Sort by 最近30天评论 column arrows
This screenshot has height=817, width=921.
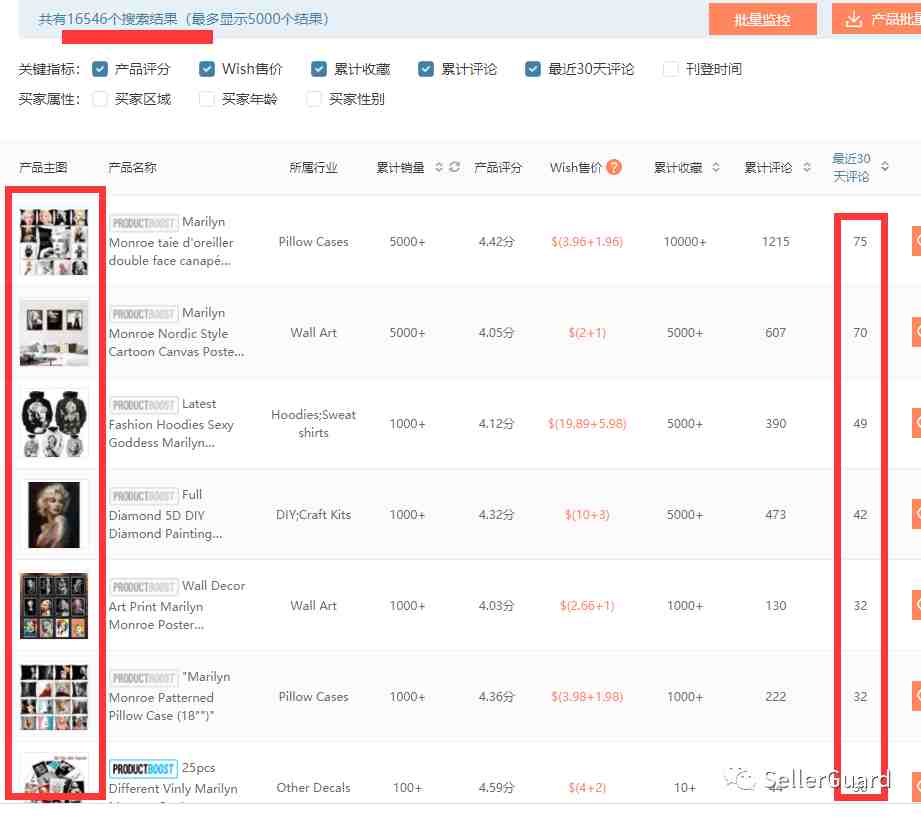(x=885, y=167)
